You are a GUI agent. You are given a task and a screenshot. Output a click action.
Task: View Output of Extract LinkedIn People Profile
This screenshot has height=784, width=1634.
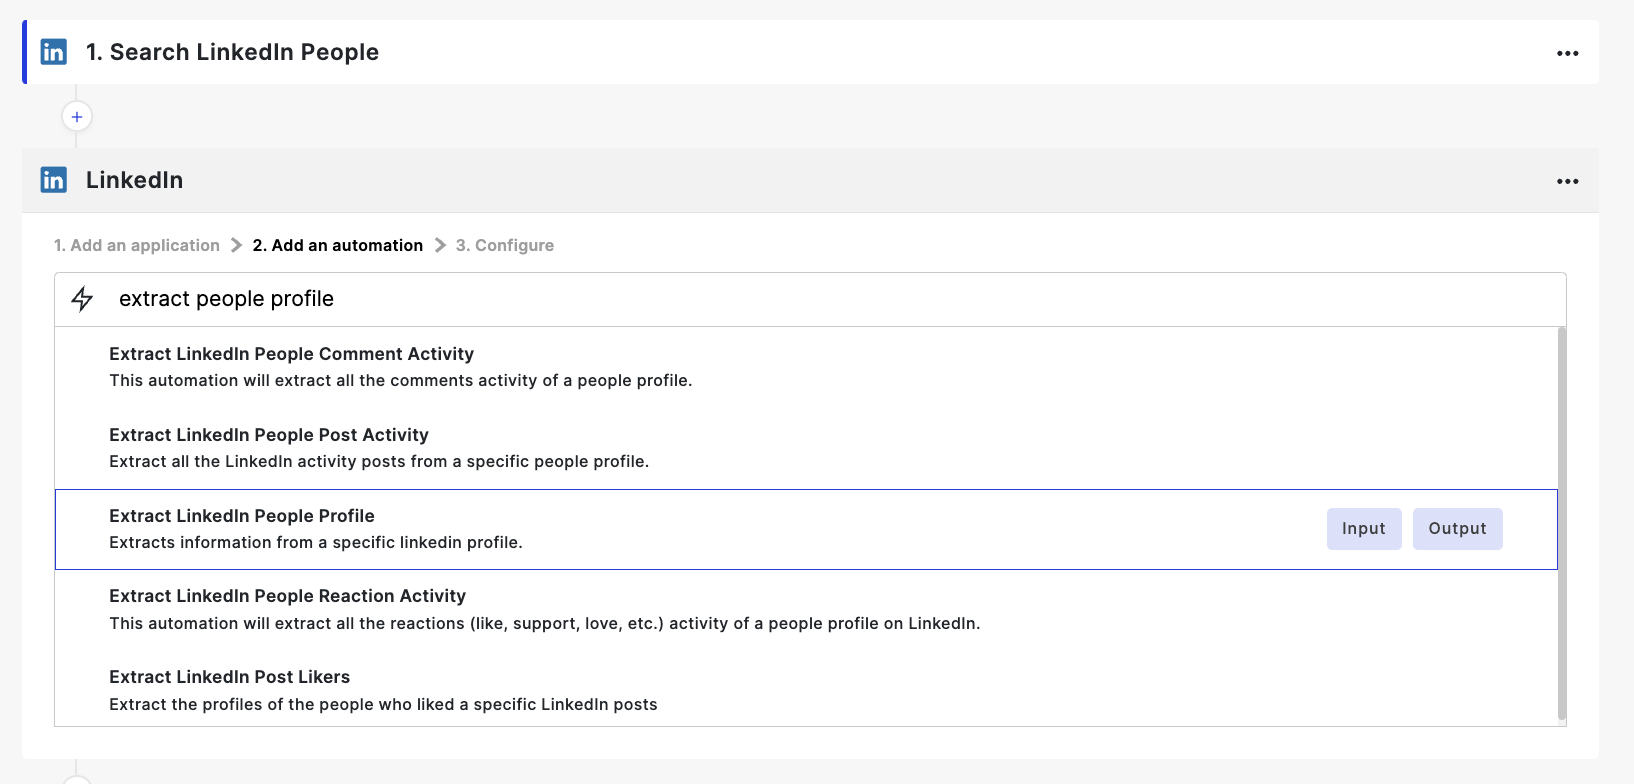tap(1457, 529)
